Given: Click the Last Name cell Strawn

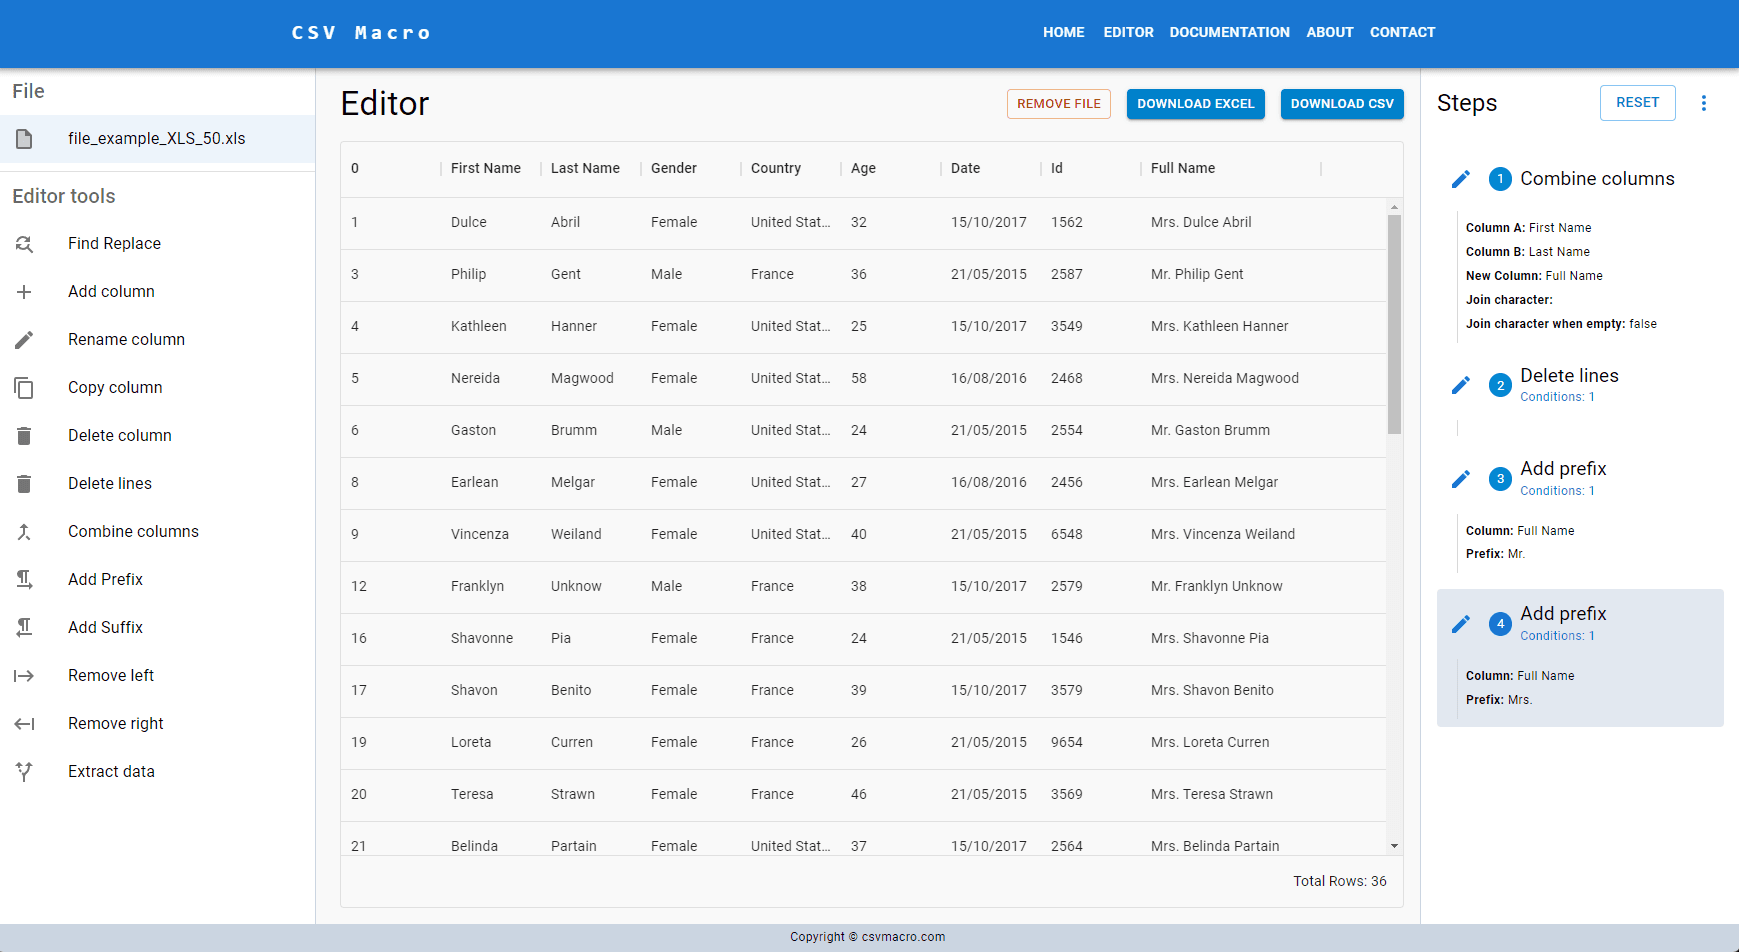Looking at the screenshot, I should coord(573,794).
